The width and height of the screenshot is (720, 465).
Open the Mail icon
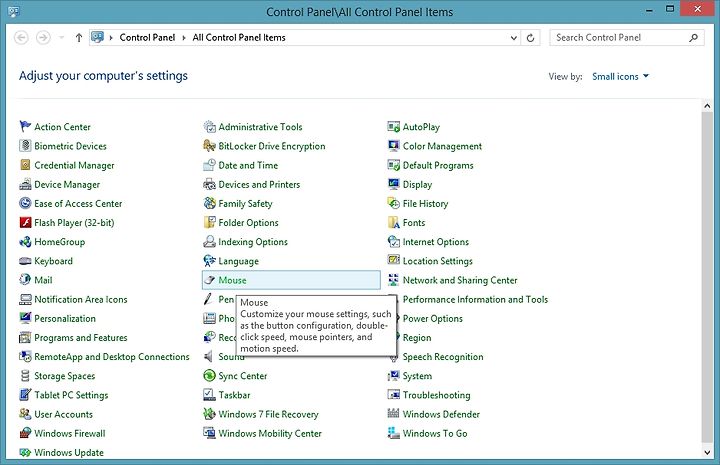tap(25, 280)
